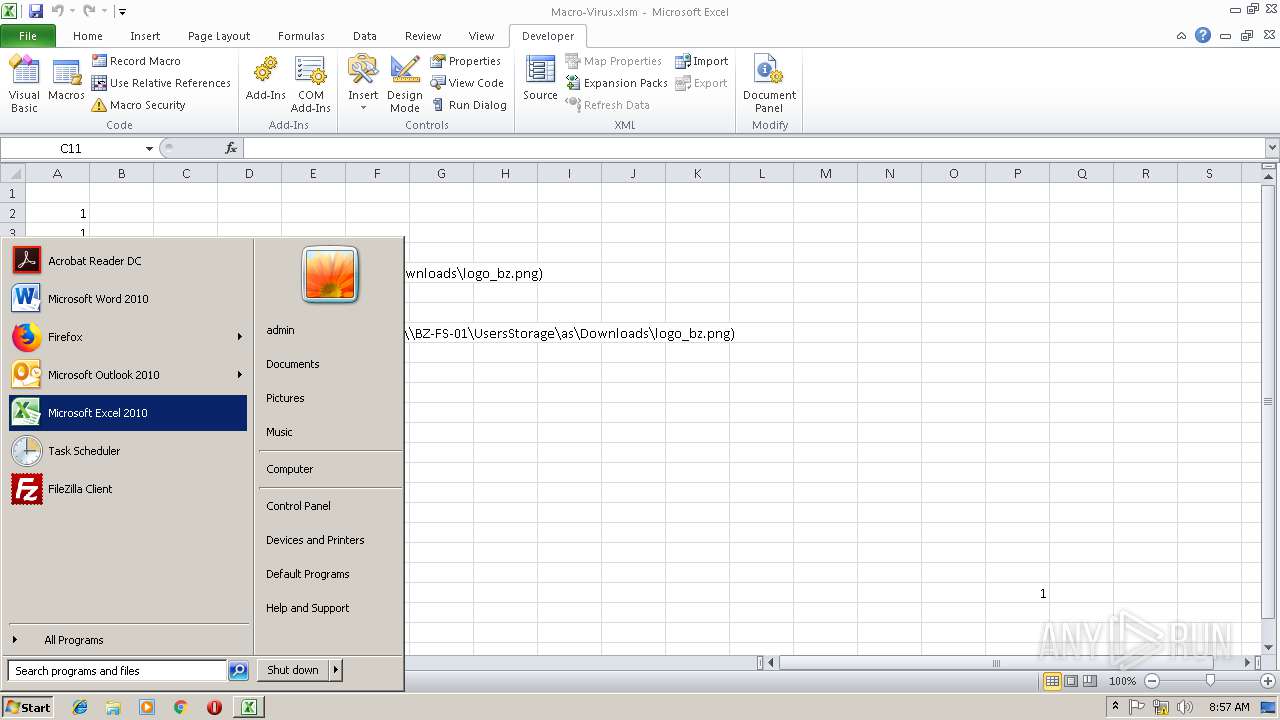This screenshot has width=1280, height=720.
Task: Switch to Page Break Preview in status bar
Action: (1090, 681)
